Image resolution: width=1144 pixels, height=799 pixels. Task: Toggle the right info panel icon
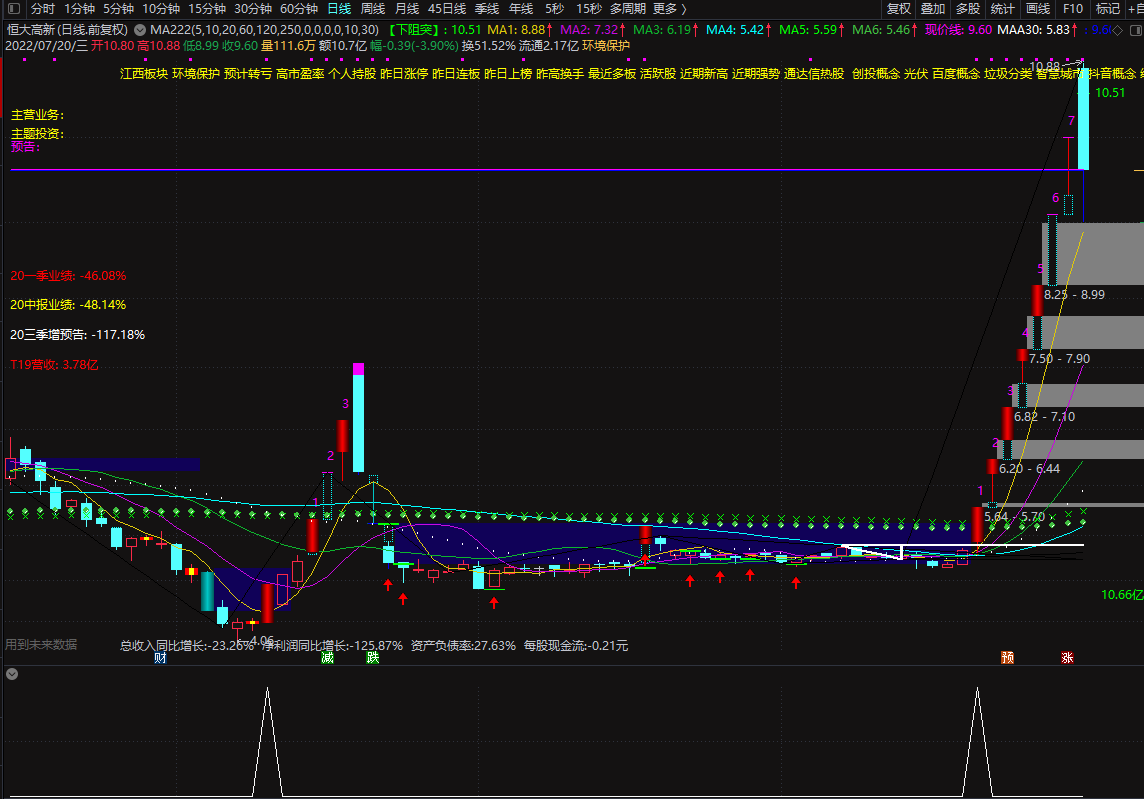pyautogui.click(x=1136, y=30)
